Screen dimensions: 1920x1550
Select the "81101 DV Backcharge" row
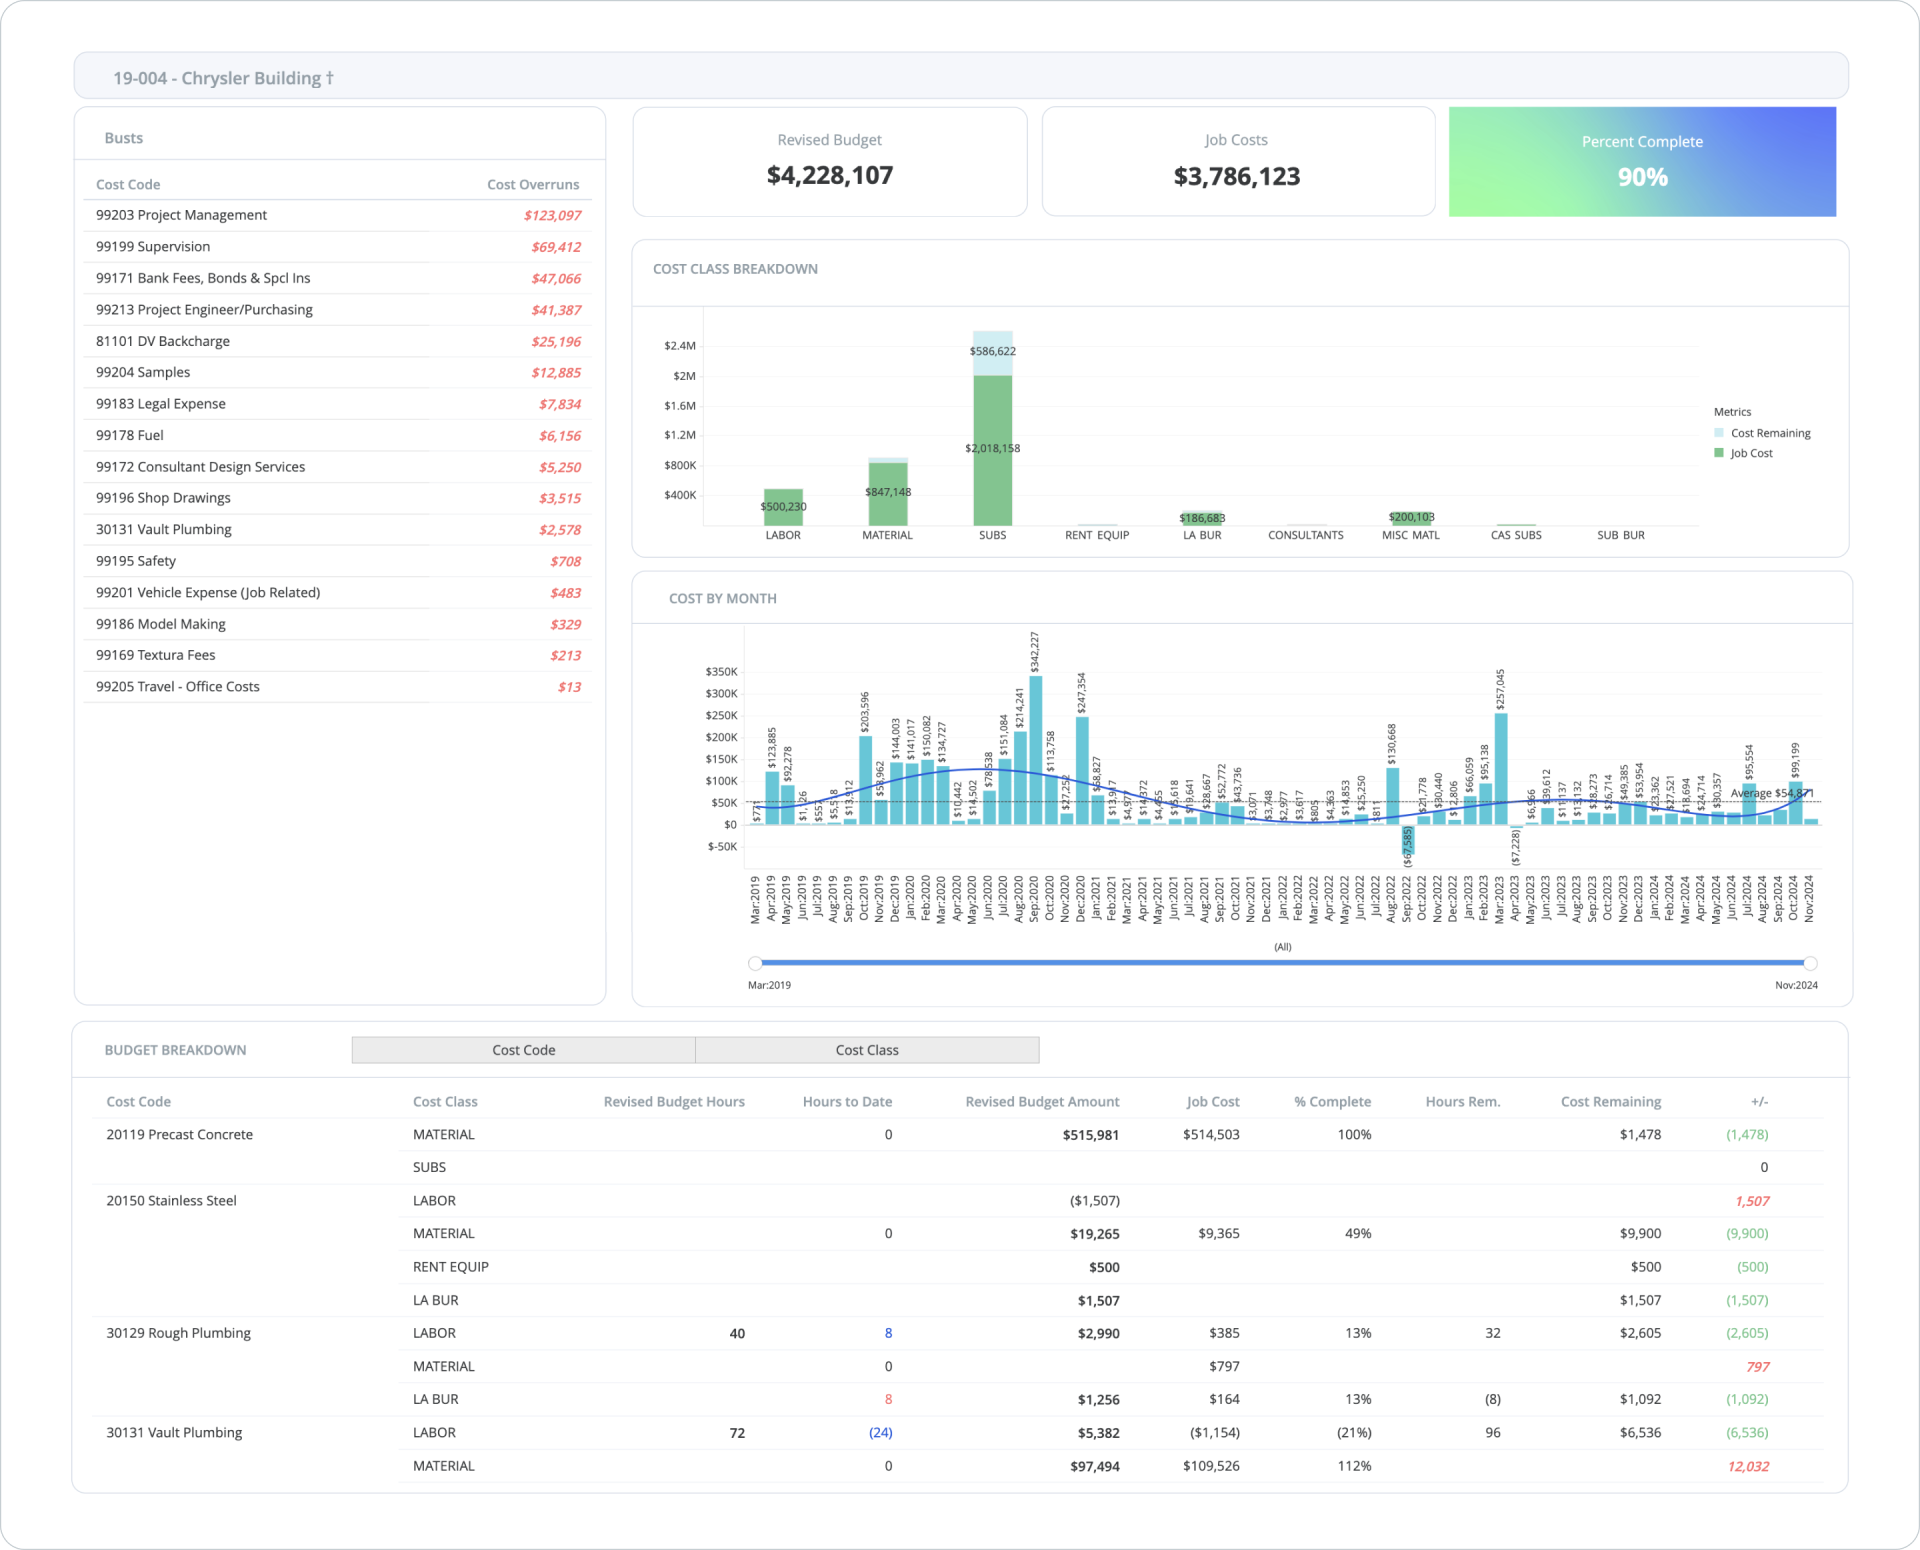(338, 341)
